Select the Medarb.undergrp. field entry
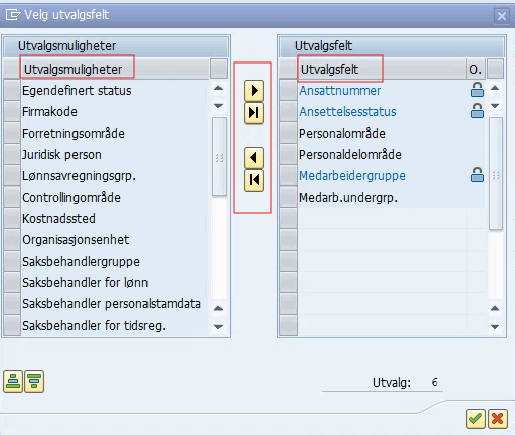 coord(349,198)
